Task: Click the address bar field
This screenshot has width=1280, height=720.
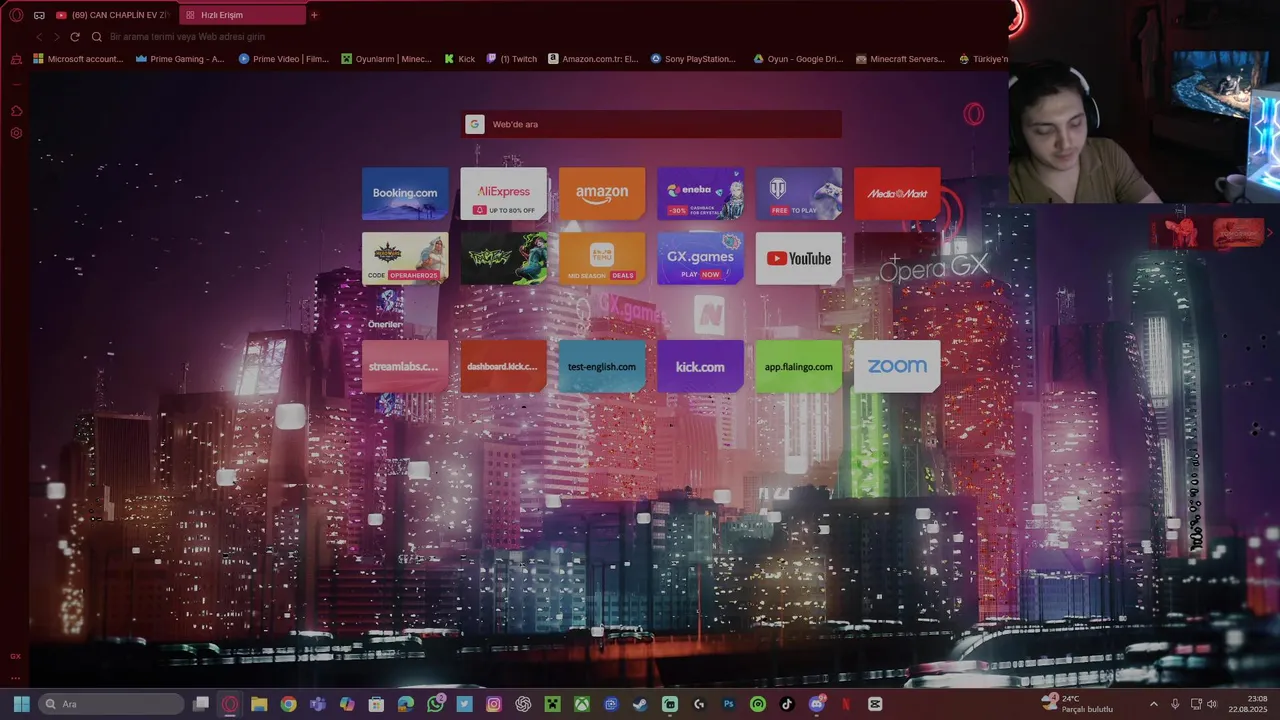Action: click(540, 37)
